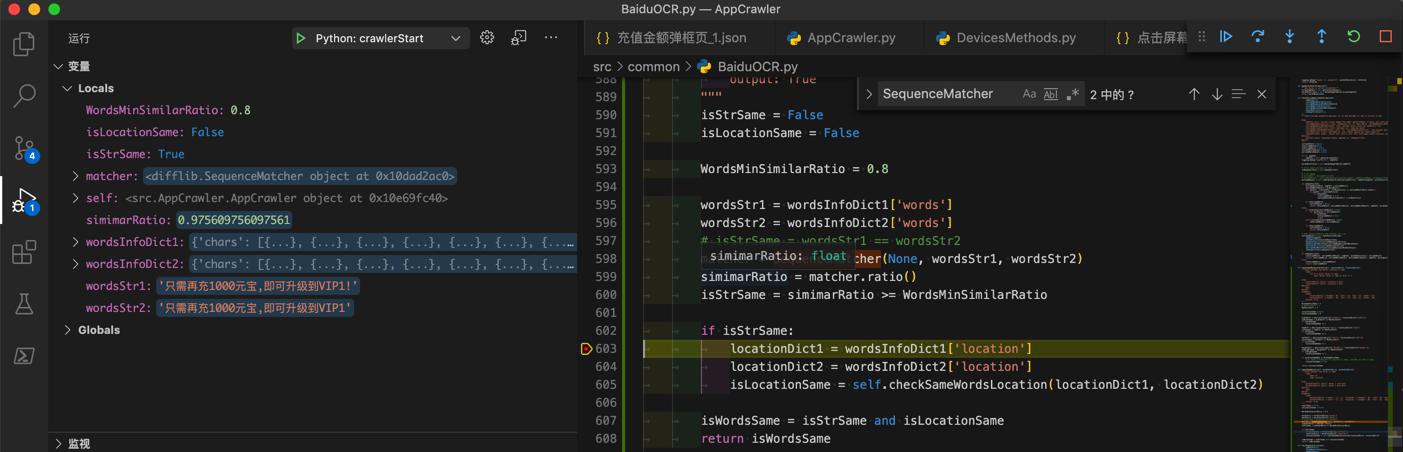The image size is (1403, 452).
Task: Select the isStrSame variable row
Action: click(x=313, y=154)
